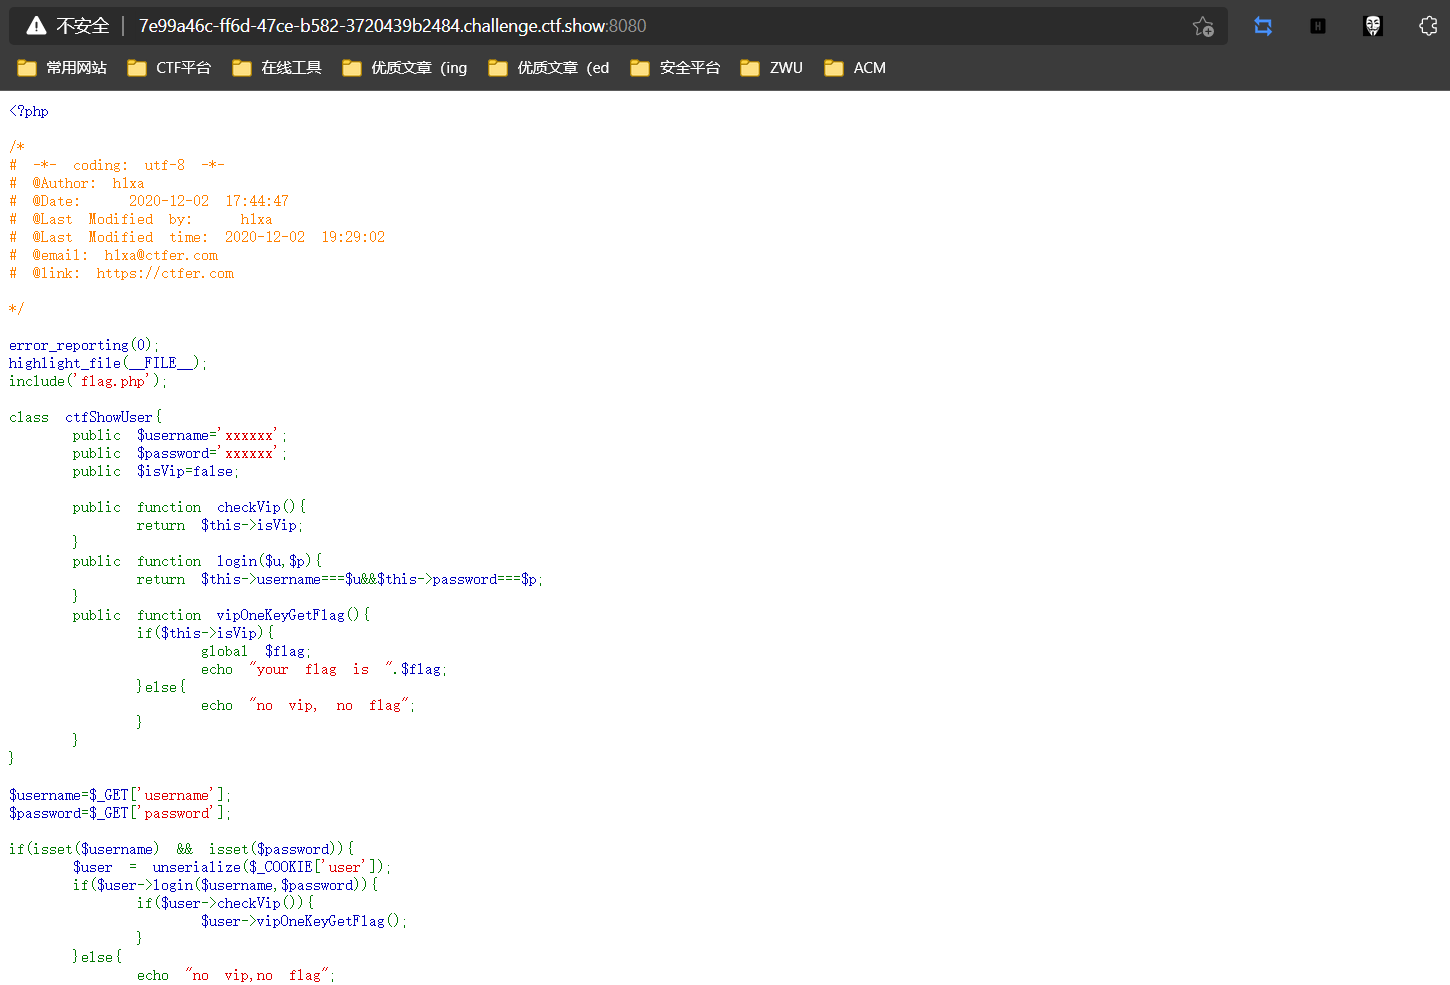Screen dimensions: 1450x985
Task: Open the 优质文章 (ing bookmarks folder
Action: [x=405, y=68]
